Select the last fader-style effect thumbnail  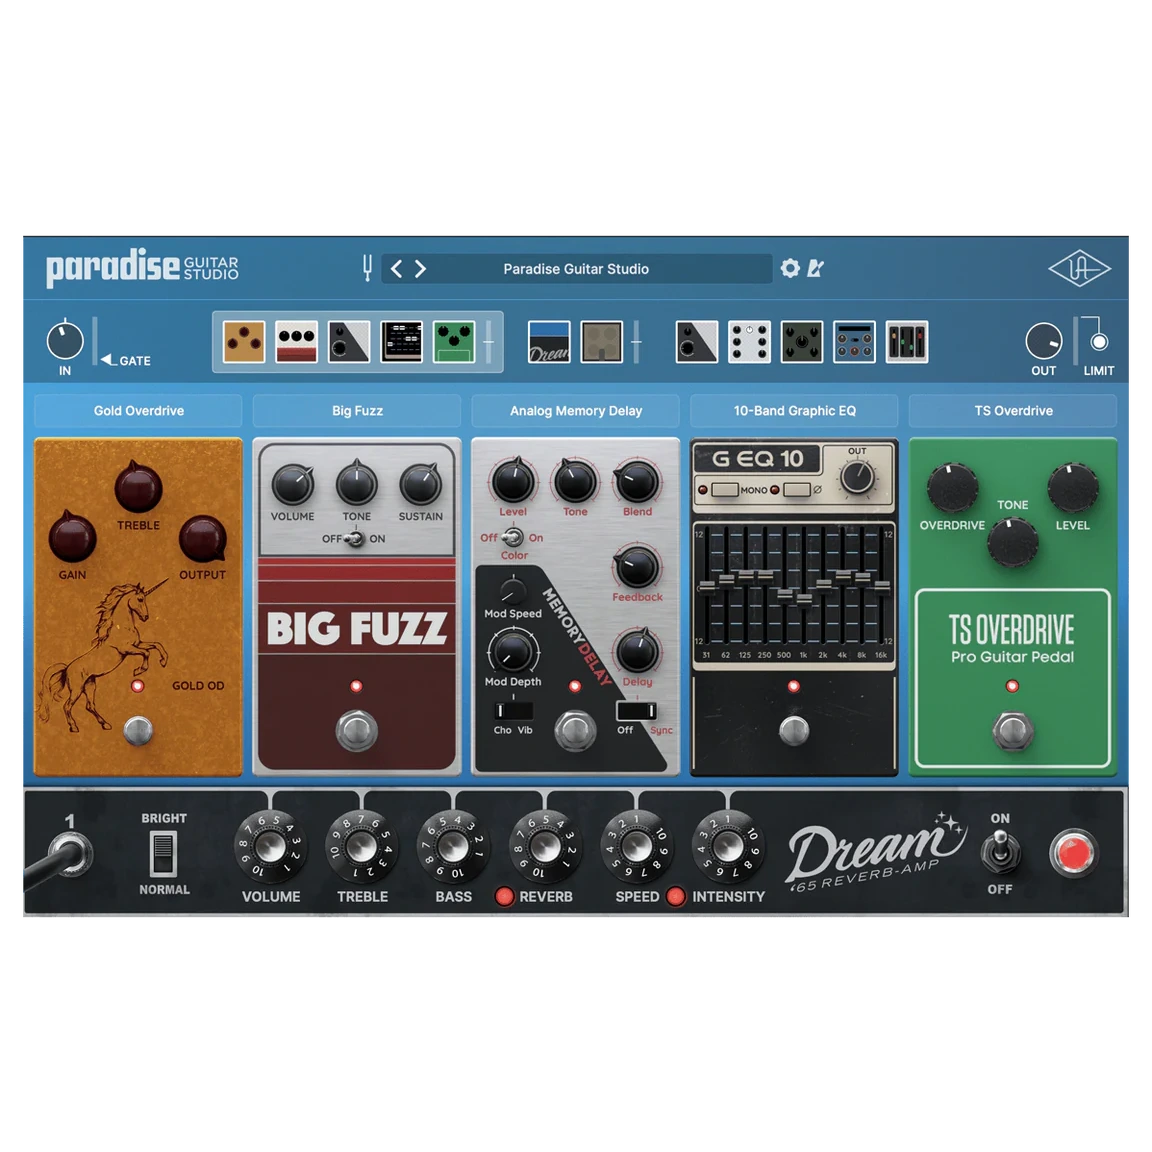click(x=907, y=342)
